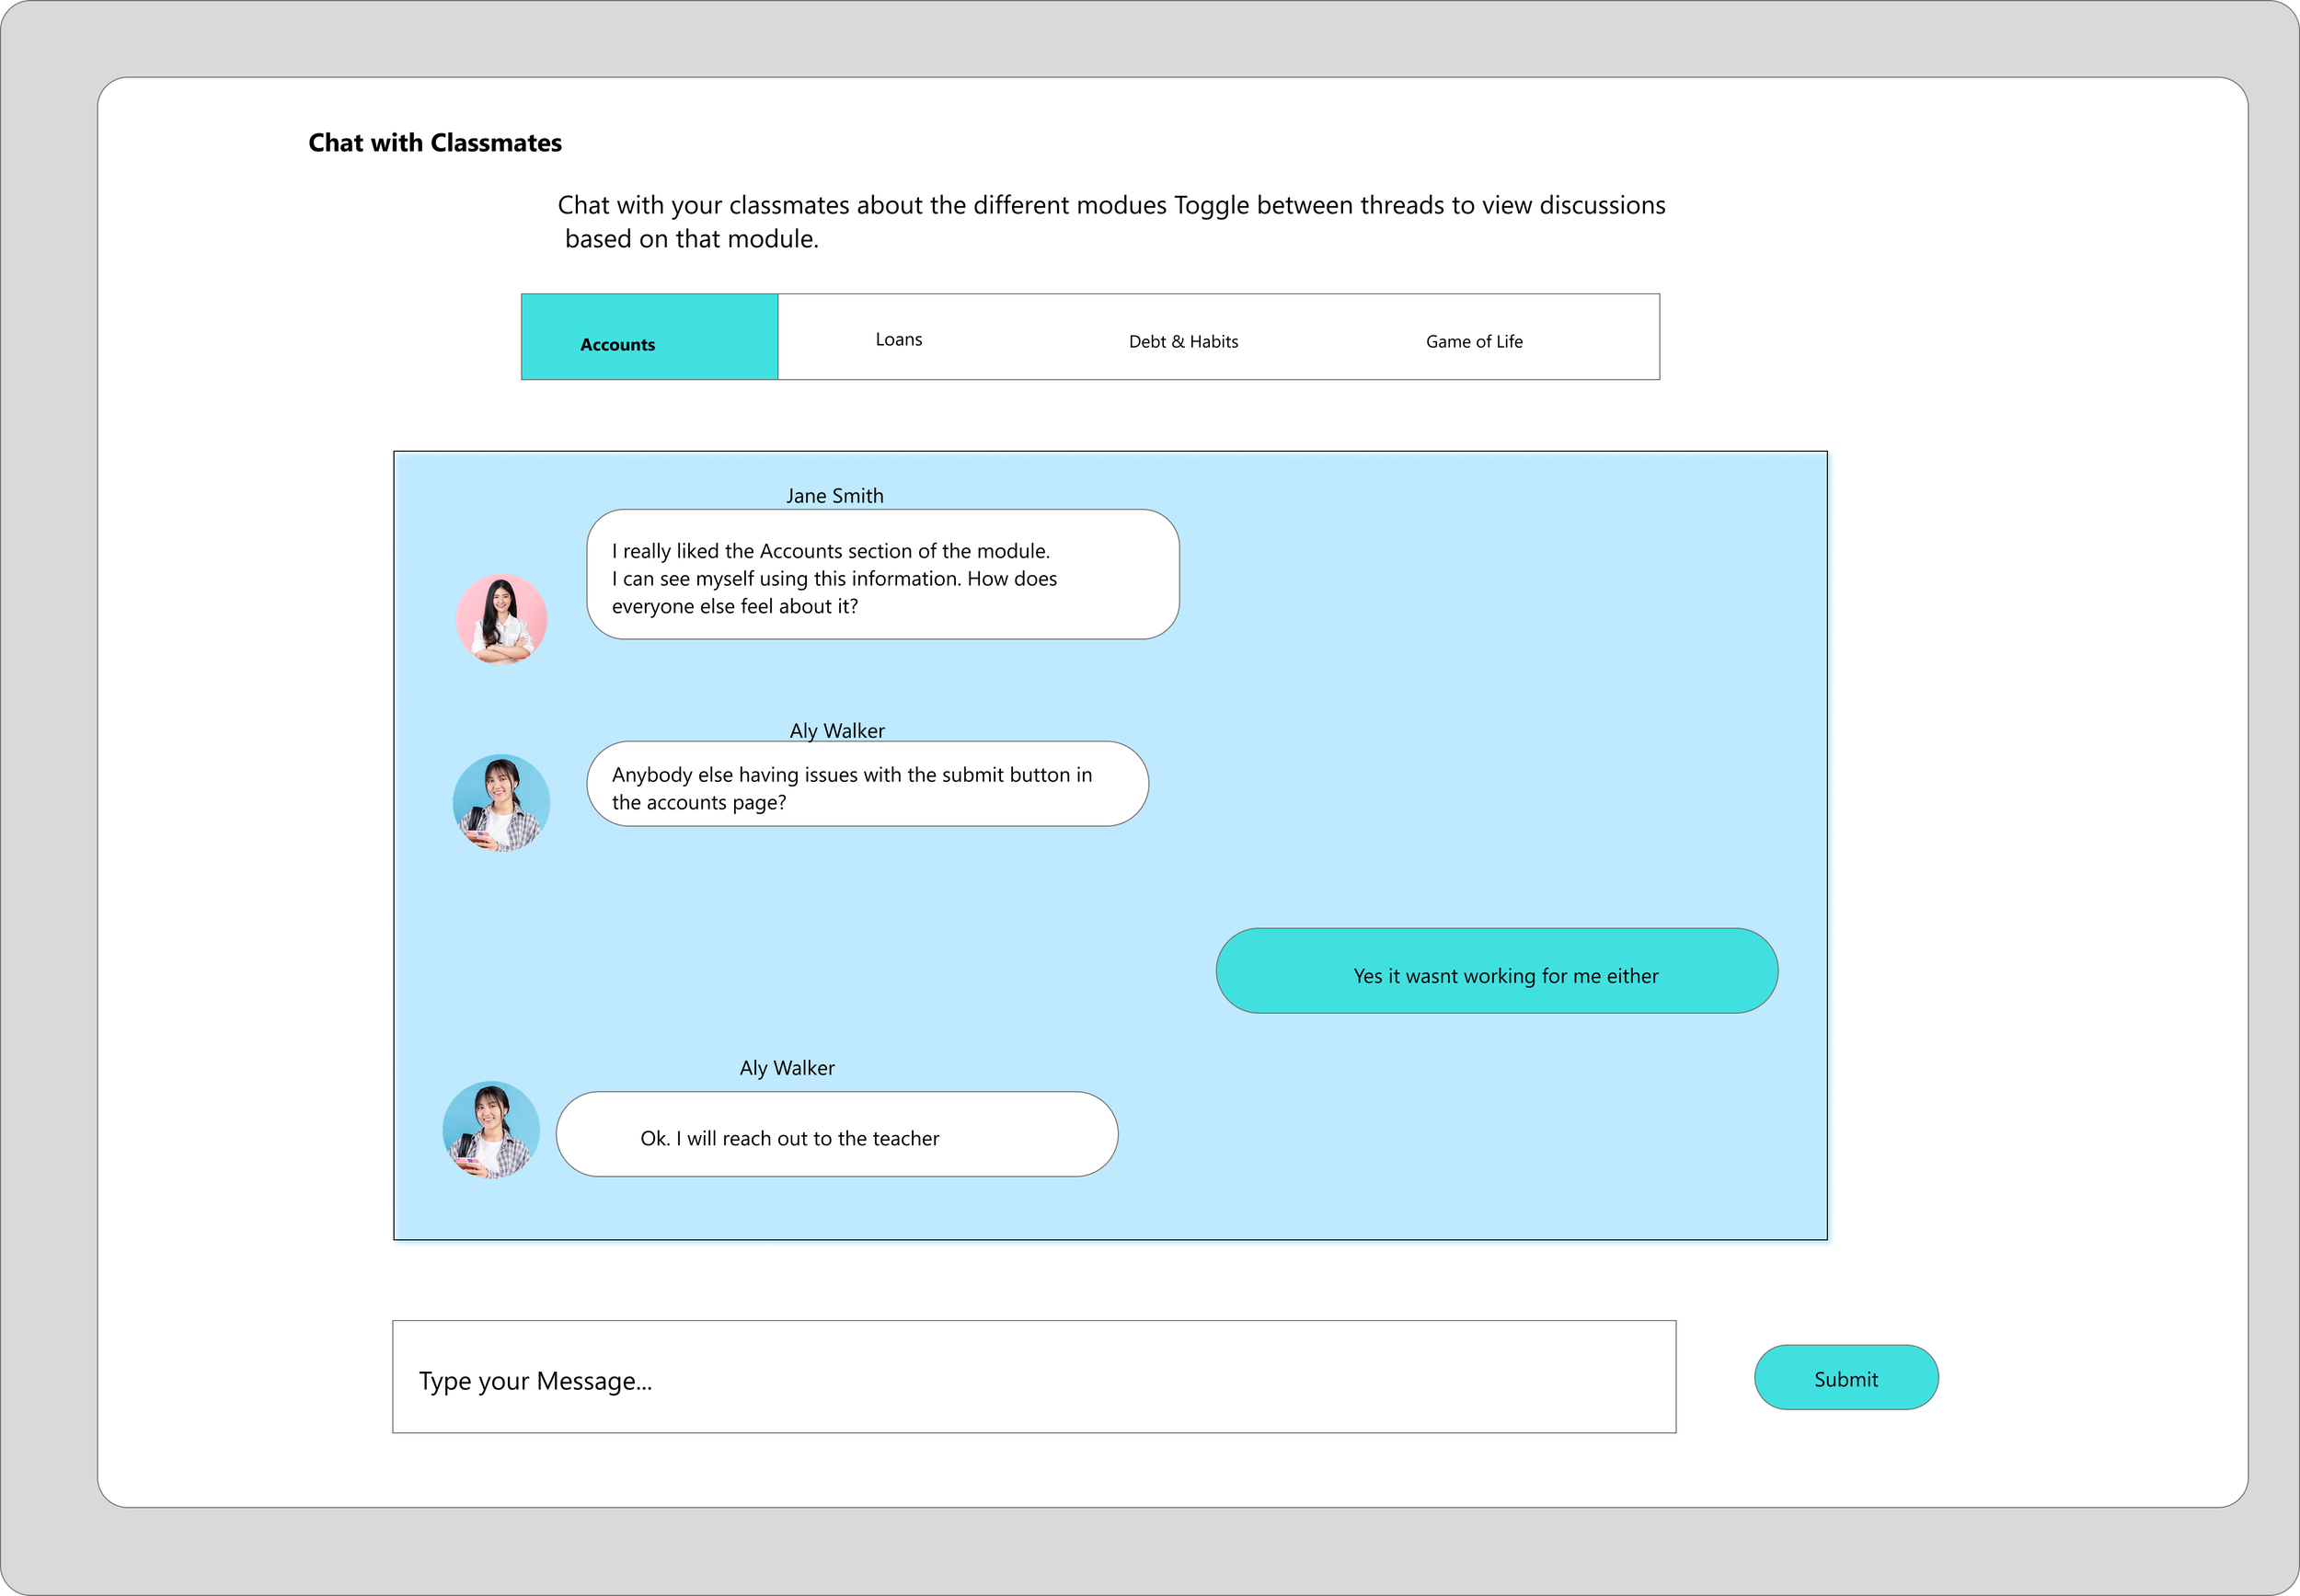The image size is (2300, 1596).
Task: Open the Loans thread tab
Action: coord(898,340)
